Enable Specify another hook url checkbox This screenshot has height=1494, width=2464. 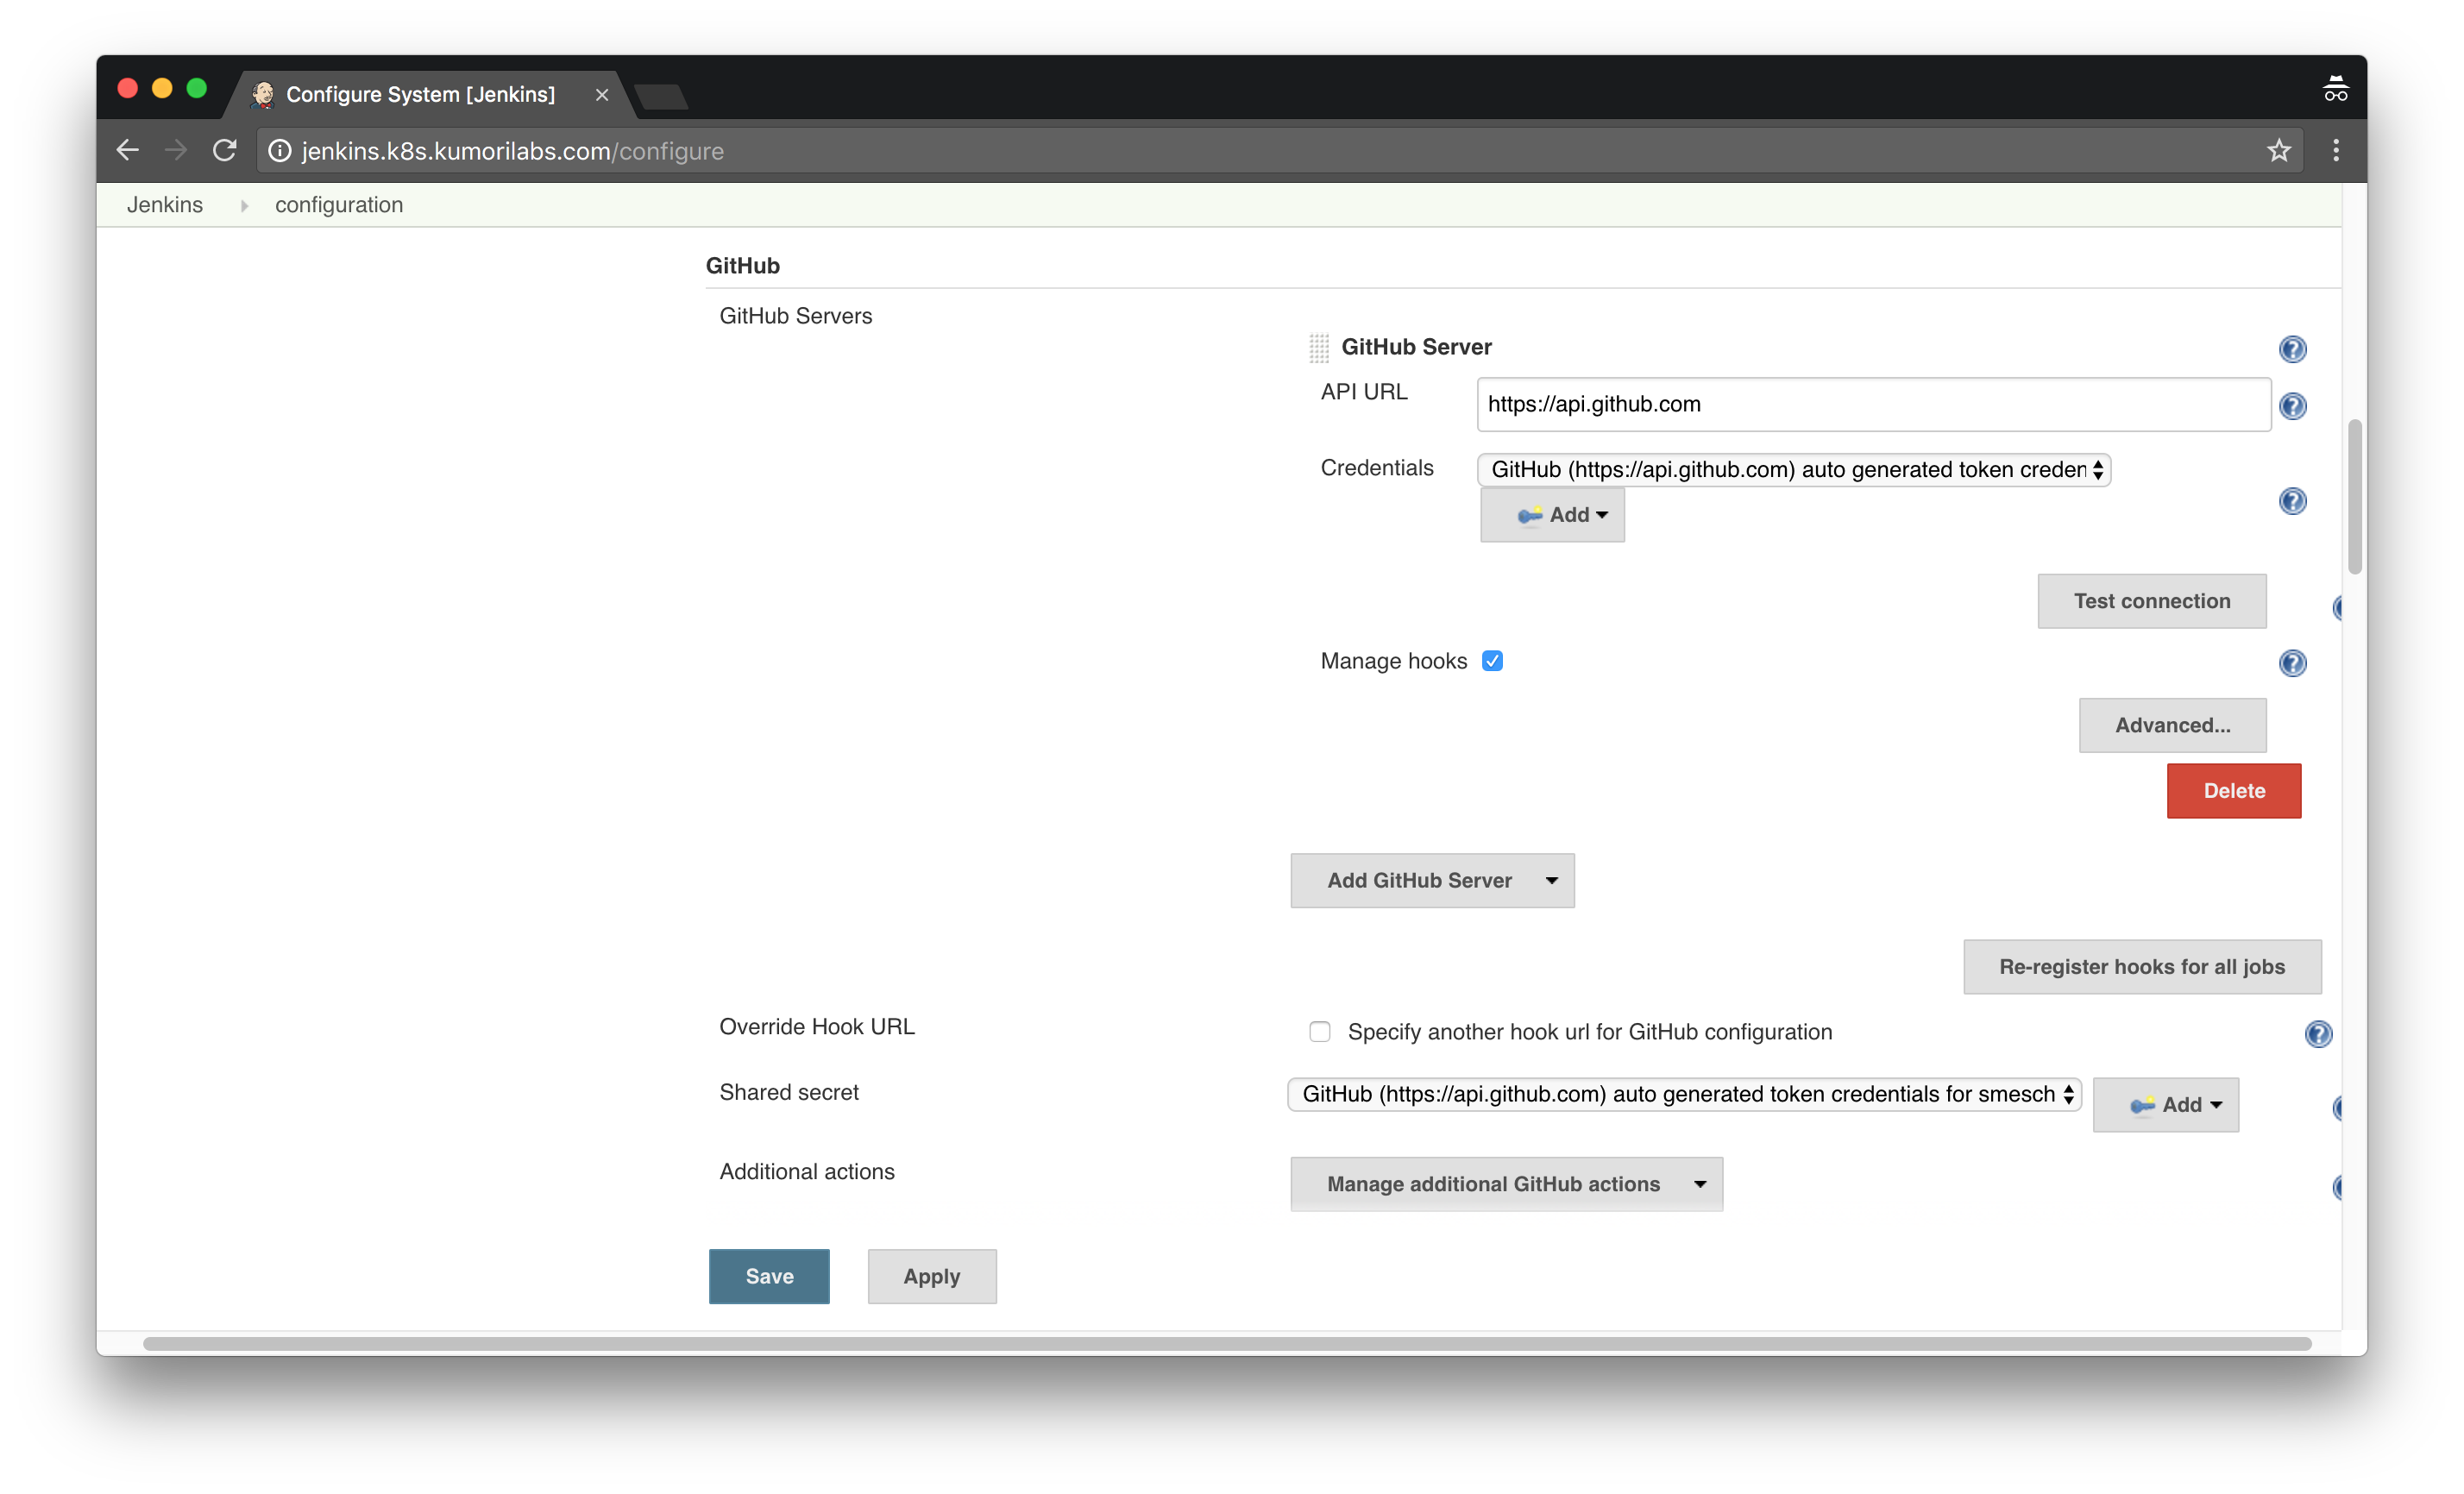(x=1319, y=1032)
